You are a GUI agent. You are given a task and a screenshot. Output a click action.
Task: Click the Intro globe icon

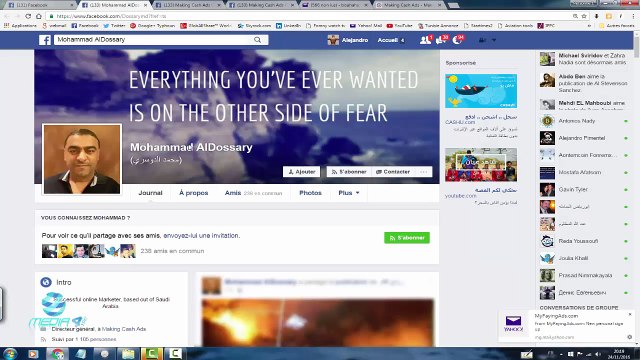46,282
